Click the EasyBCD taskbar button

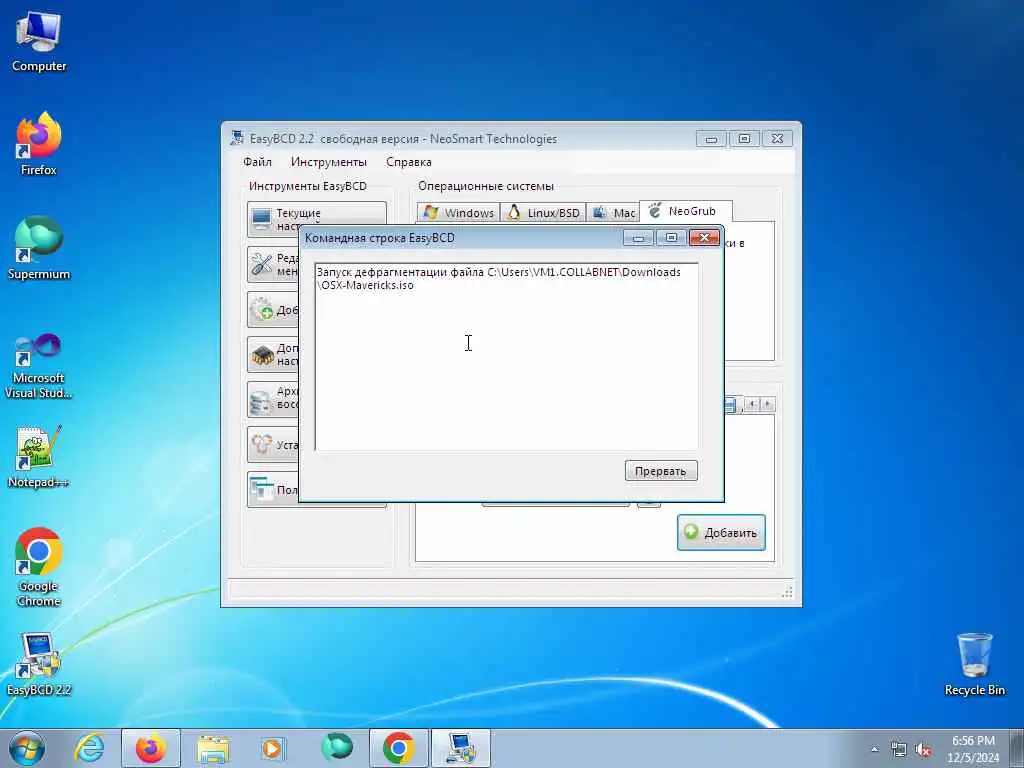460,748
